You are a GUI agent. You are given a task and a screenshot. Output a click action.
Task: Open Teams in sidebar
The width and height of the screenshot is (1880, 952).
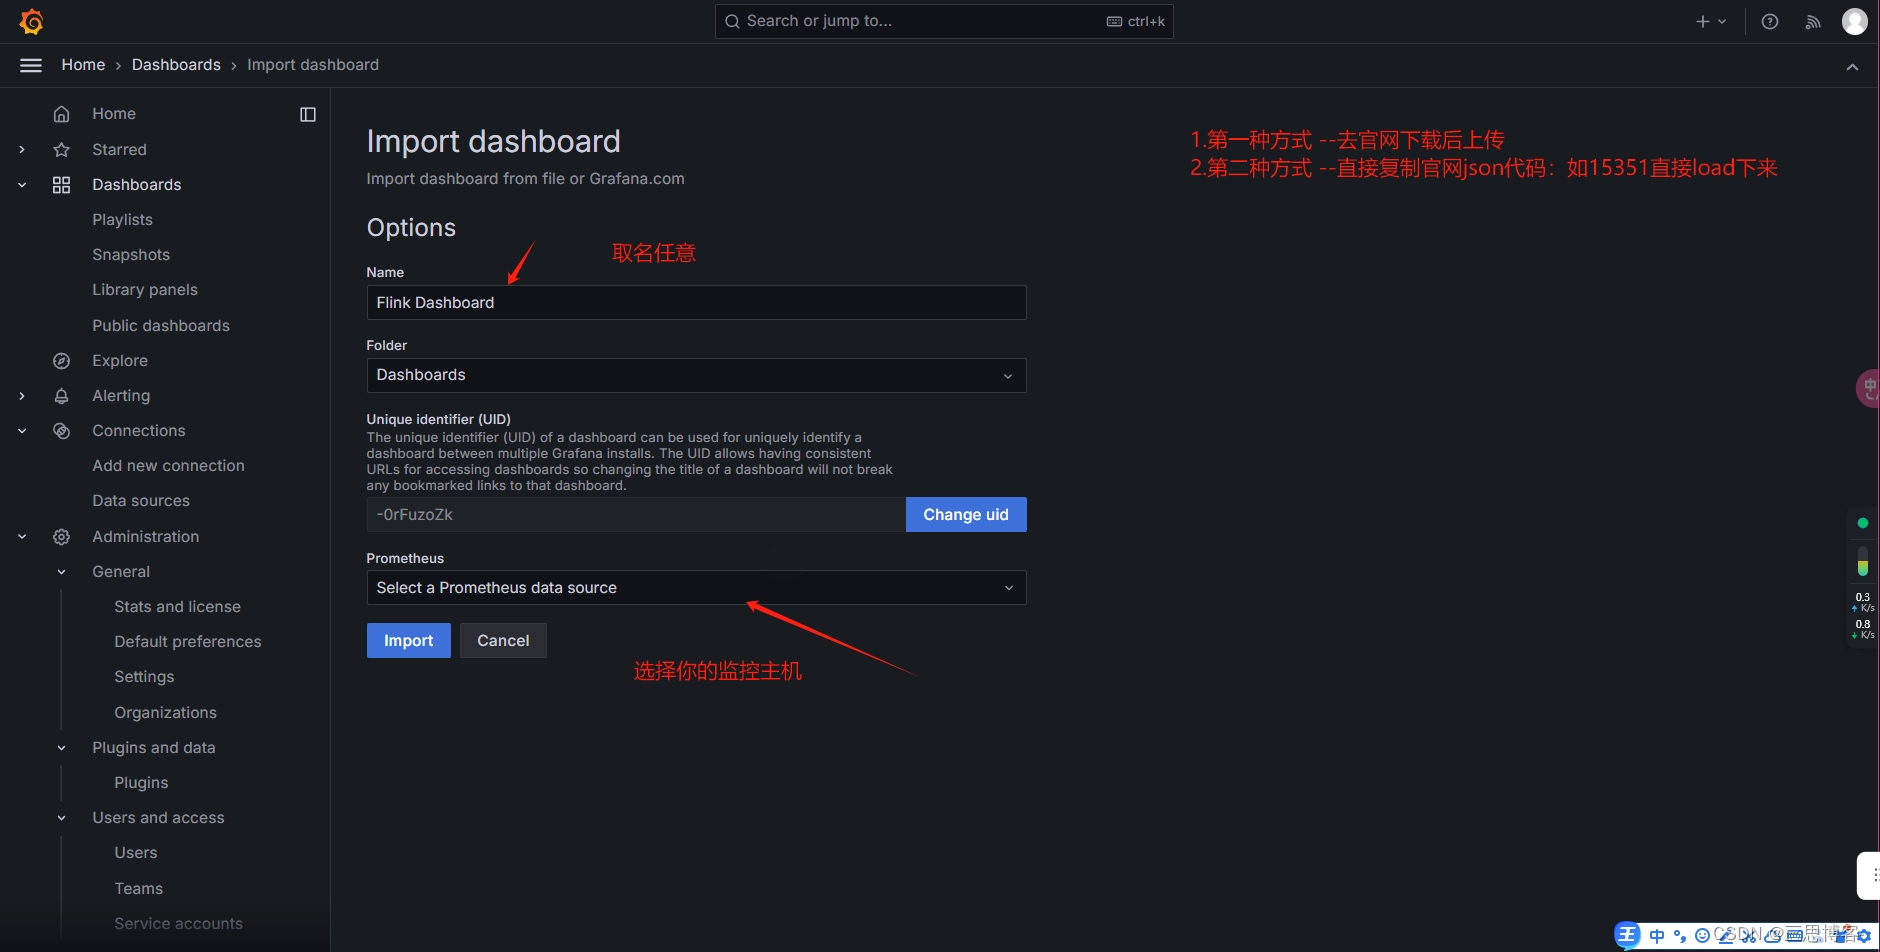point(138,889)
